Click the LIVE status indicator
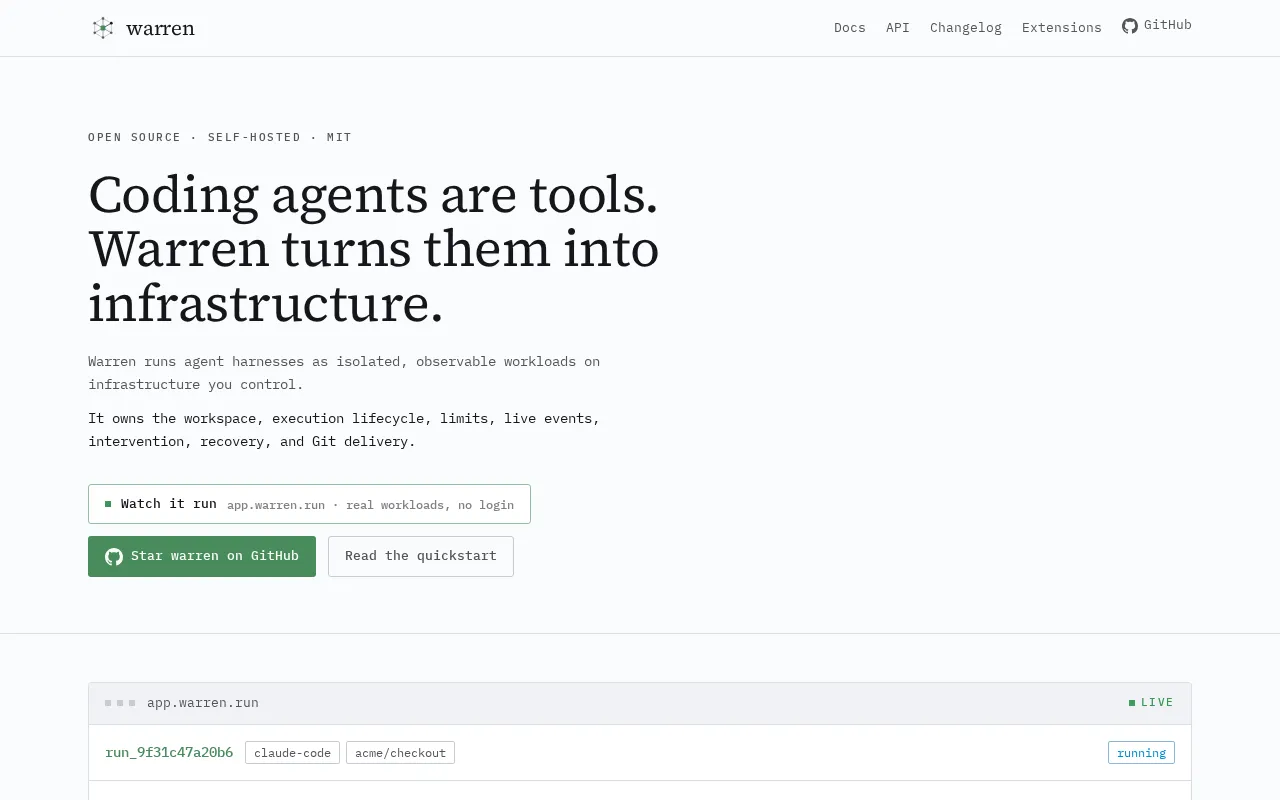This screenshot has height=800, width=1280. click(x=1152, y=703)
